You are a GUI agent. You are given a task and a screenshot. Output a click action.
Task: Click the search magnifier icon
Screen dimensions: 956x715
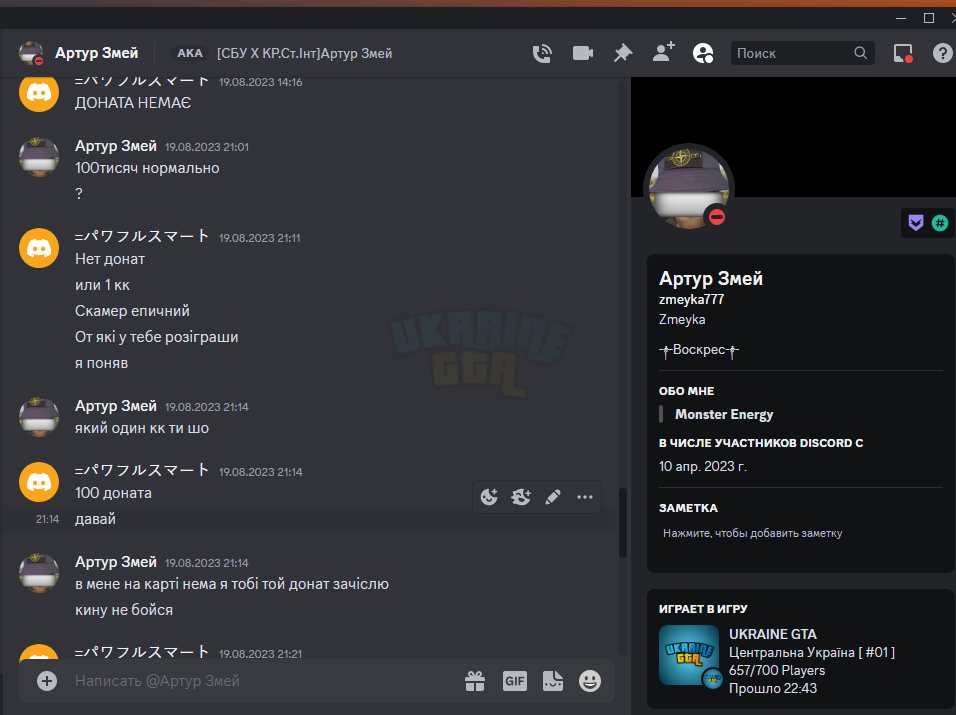pos(860,53)
